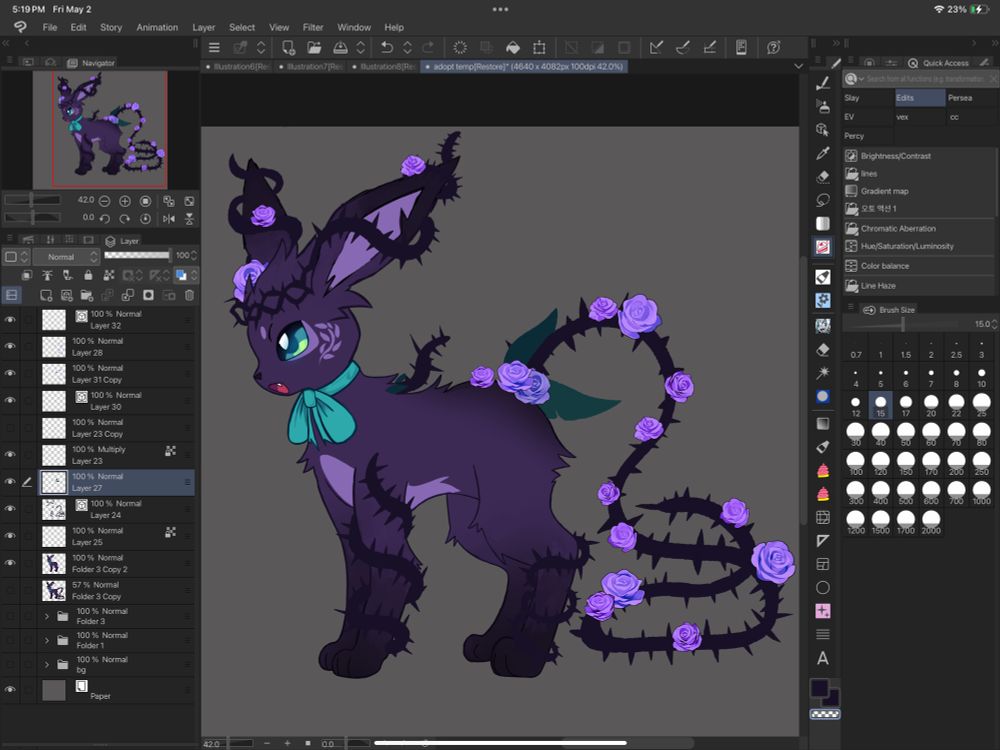This screenshot has width=1000, height=750.
Task: Click the new raster layer icon
Action: pos(46,295)
